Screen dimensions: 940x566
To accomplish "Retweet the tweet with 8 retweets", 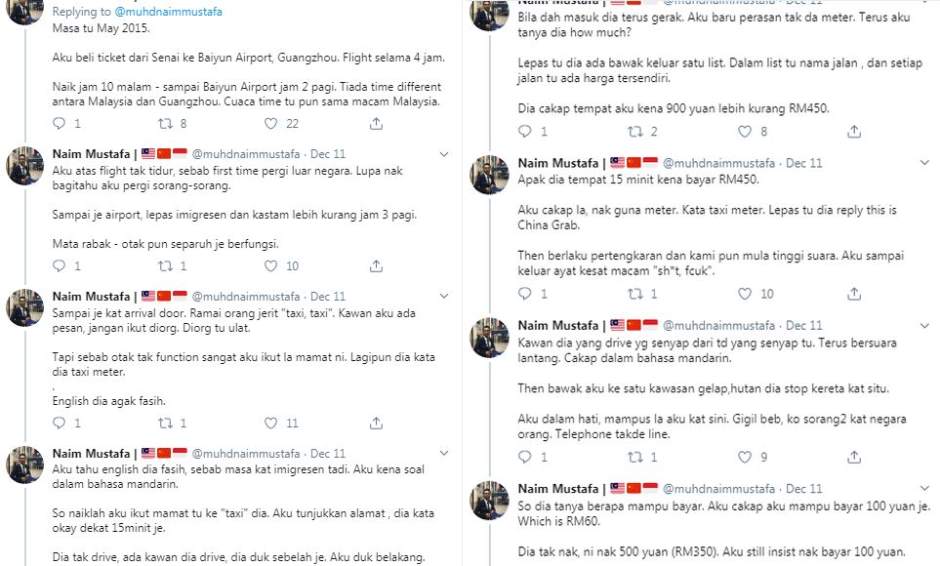I will 166,124.
